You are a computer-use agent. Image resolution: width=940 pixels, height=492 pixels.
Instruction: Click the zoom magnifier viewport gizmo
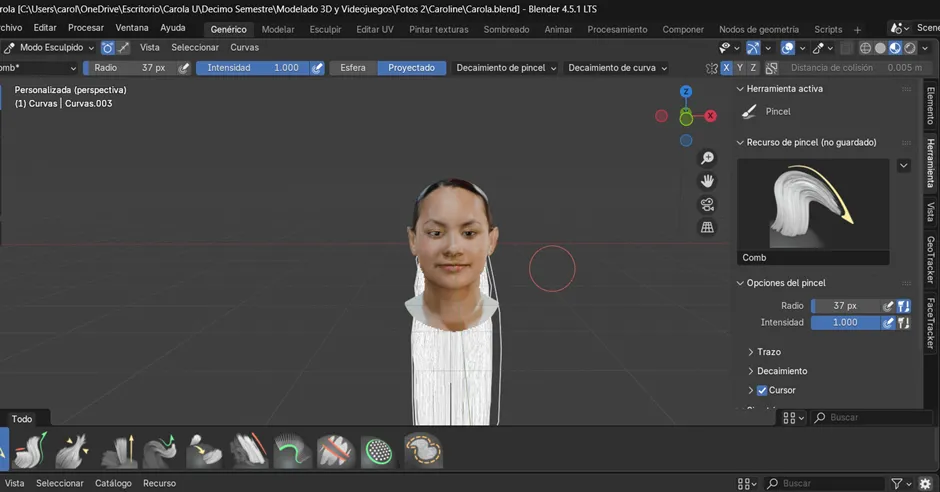[x=707, y=158]
